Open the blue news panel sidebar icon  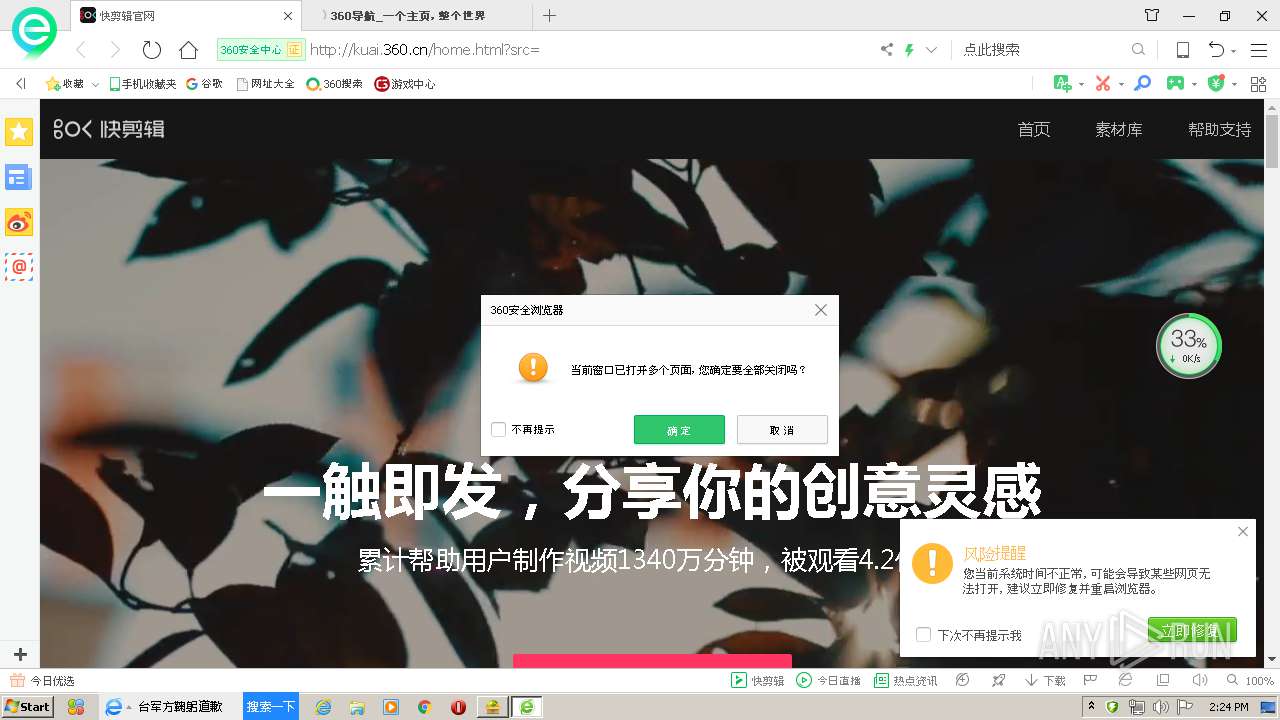click(19, 178)
